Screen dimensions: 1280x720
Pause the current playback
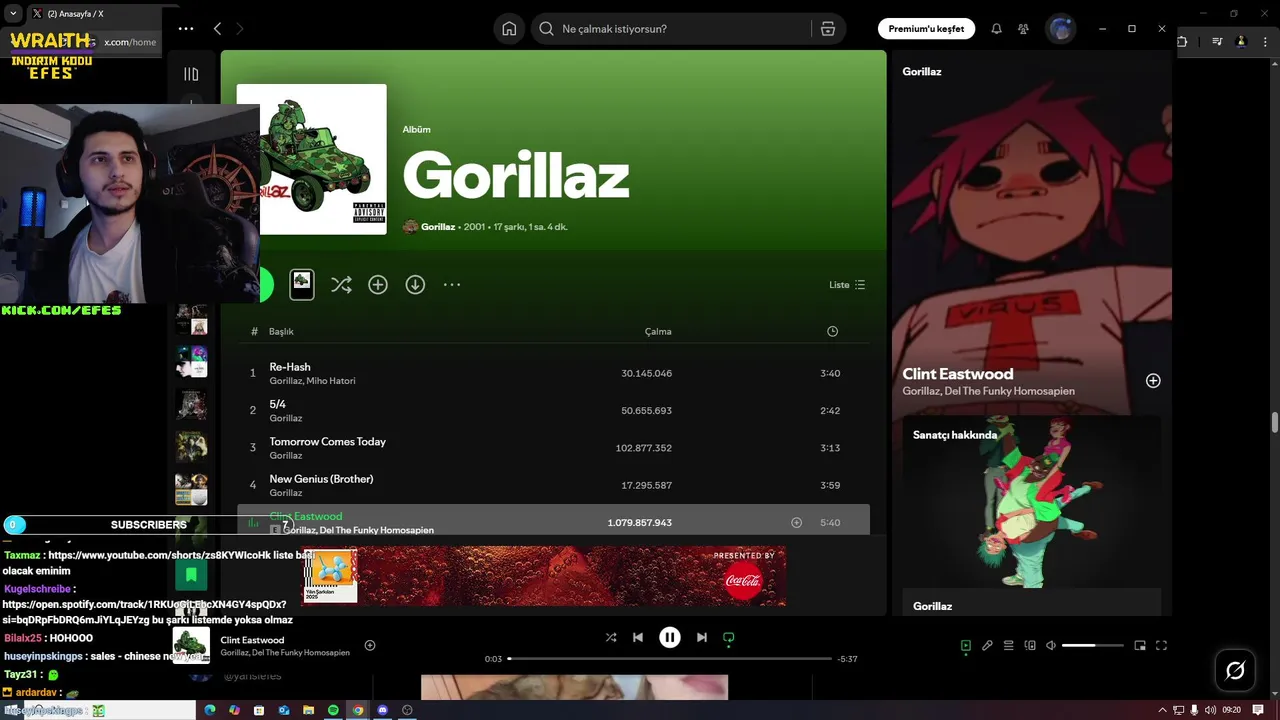tap(670, 637)
